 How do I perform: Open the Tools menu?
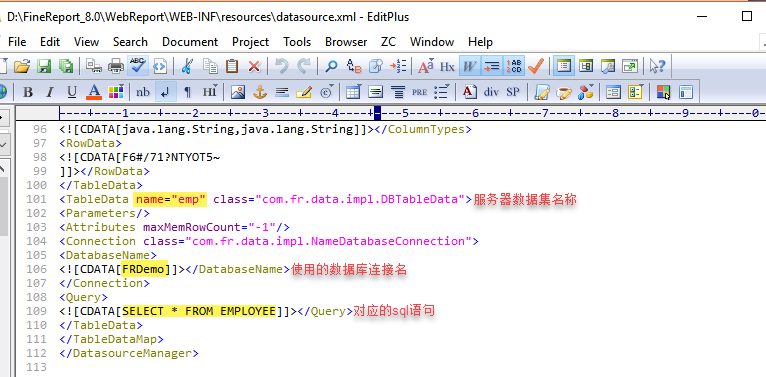297,42
